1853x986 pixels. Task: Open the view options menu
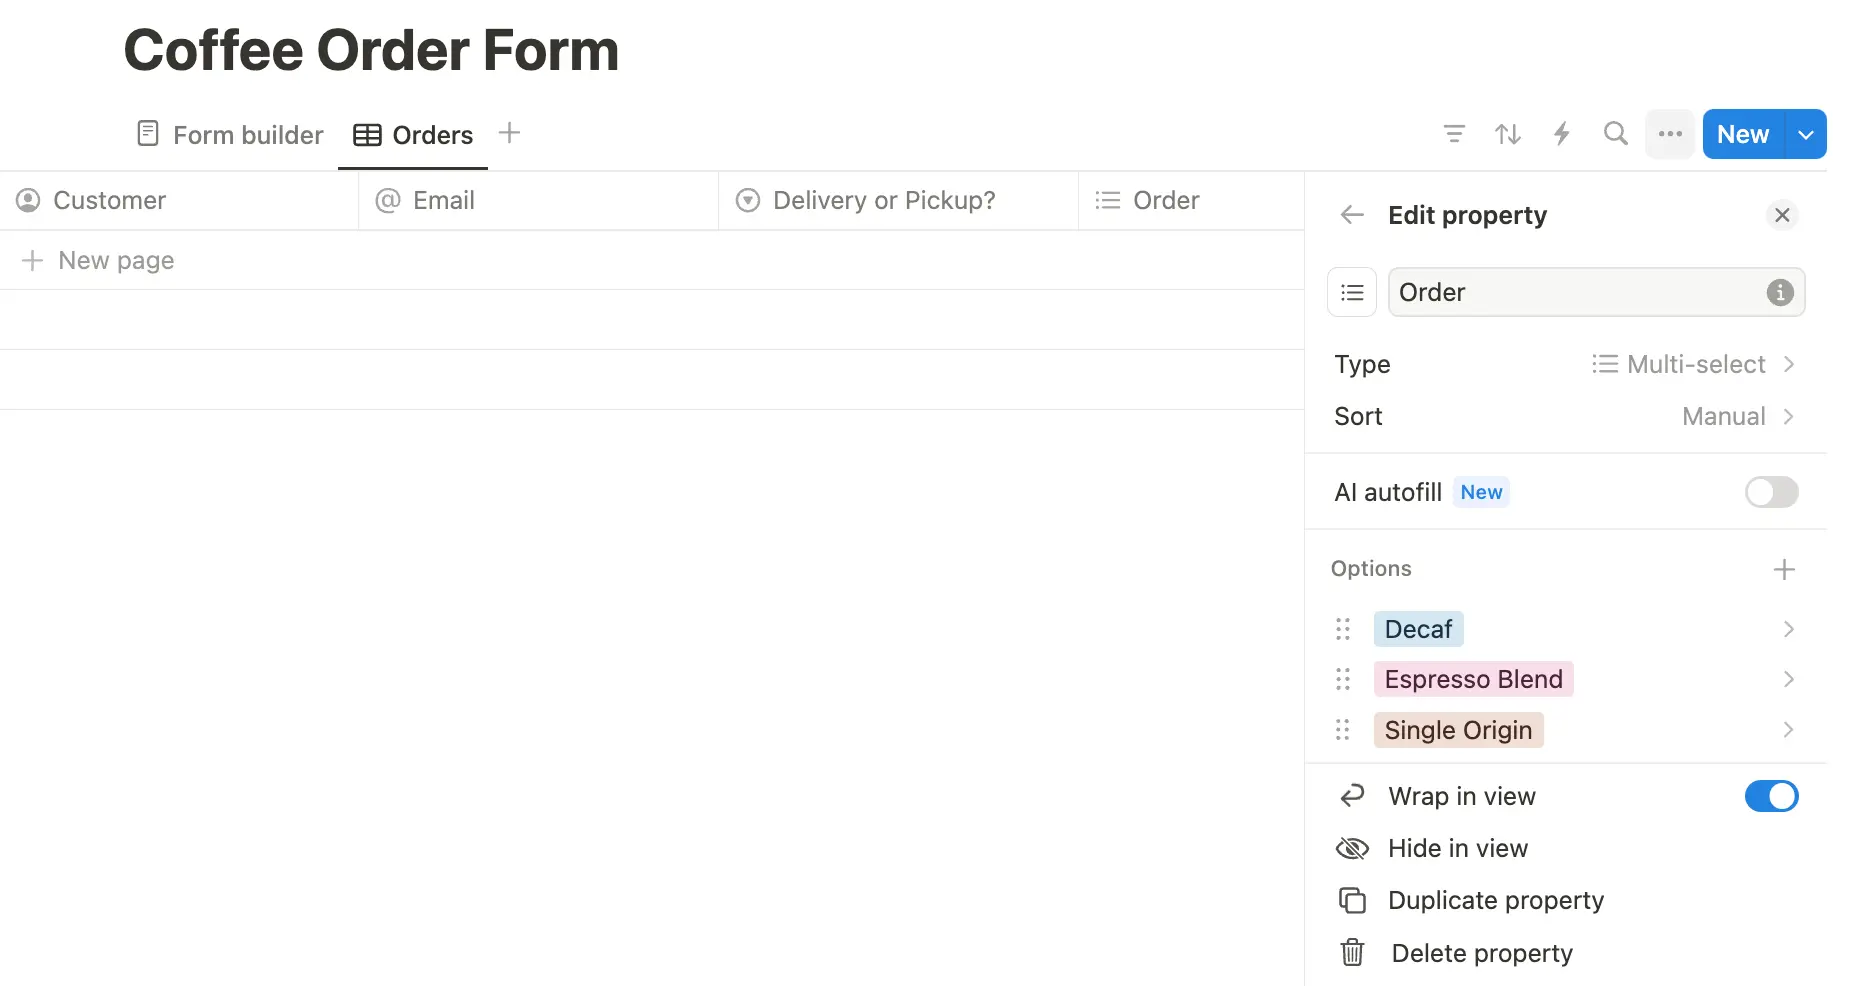pos(1669,133)
